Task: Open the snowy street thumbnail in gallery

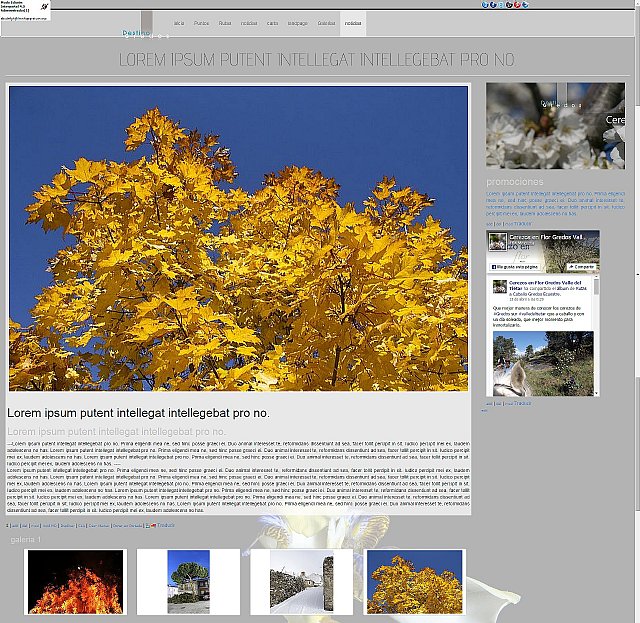Action: 302,582
